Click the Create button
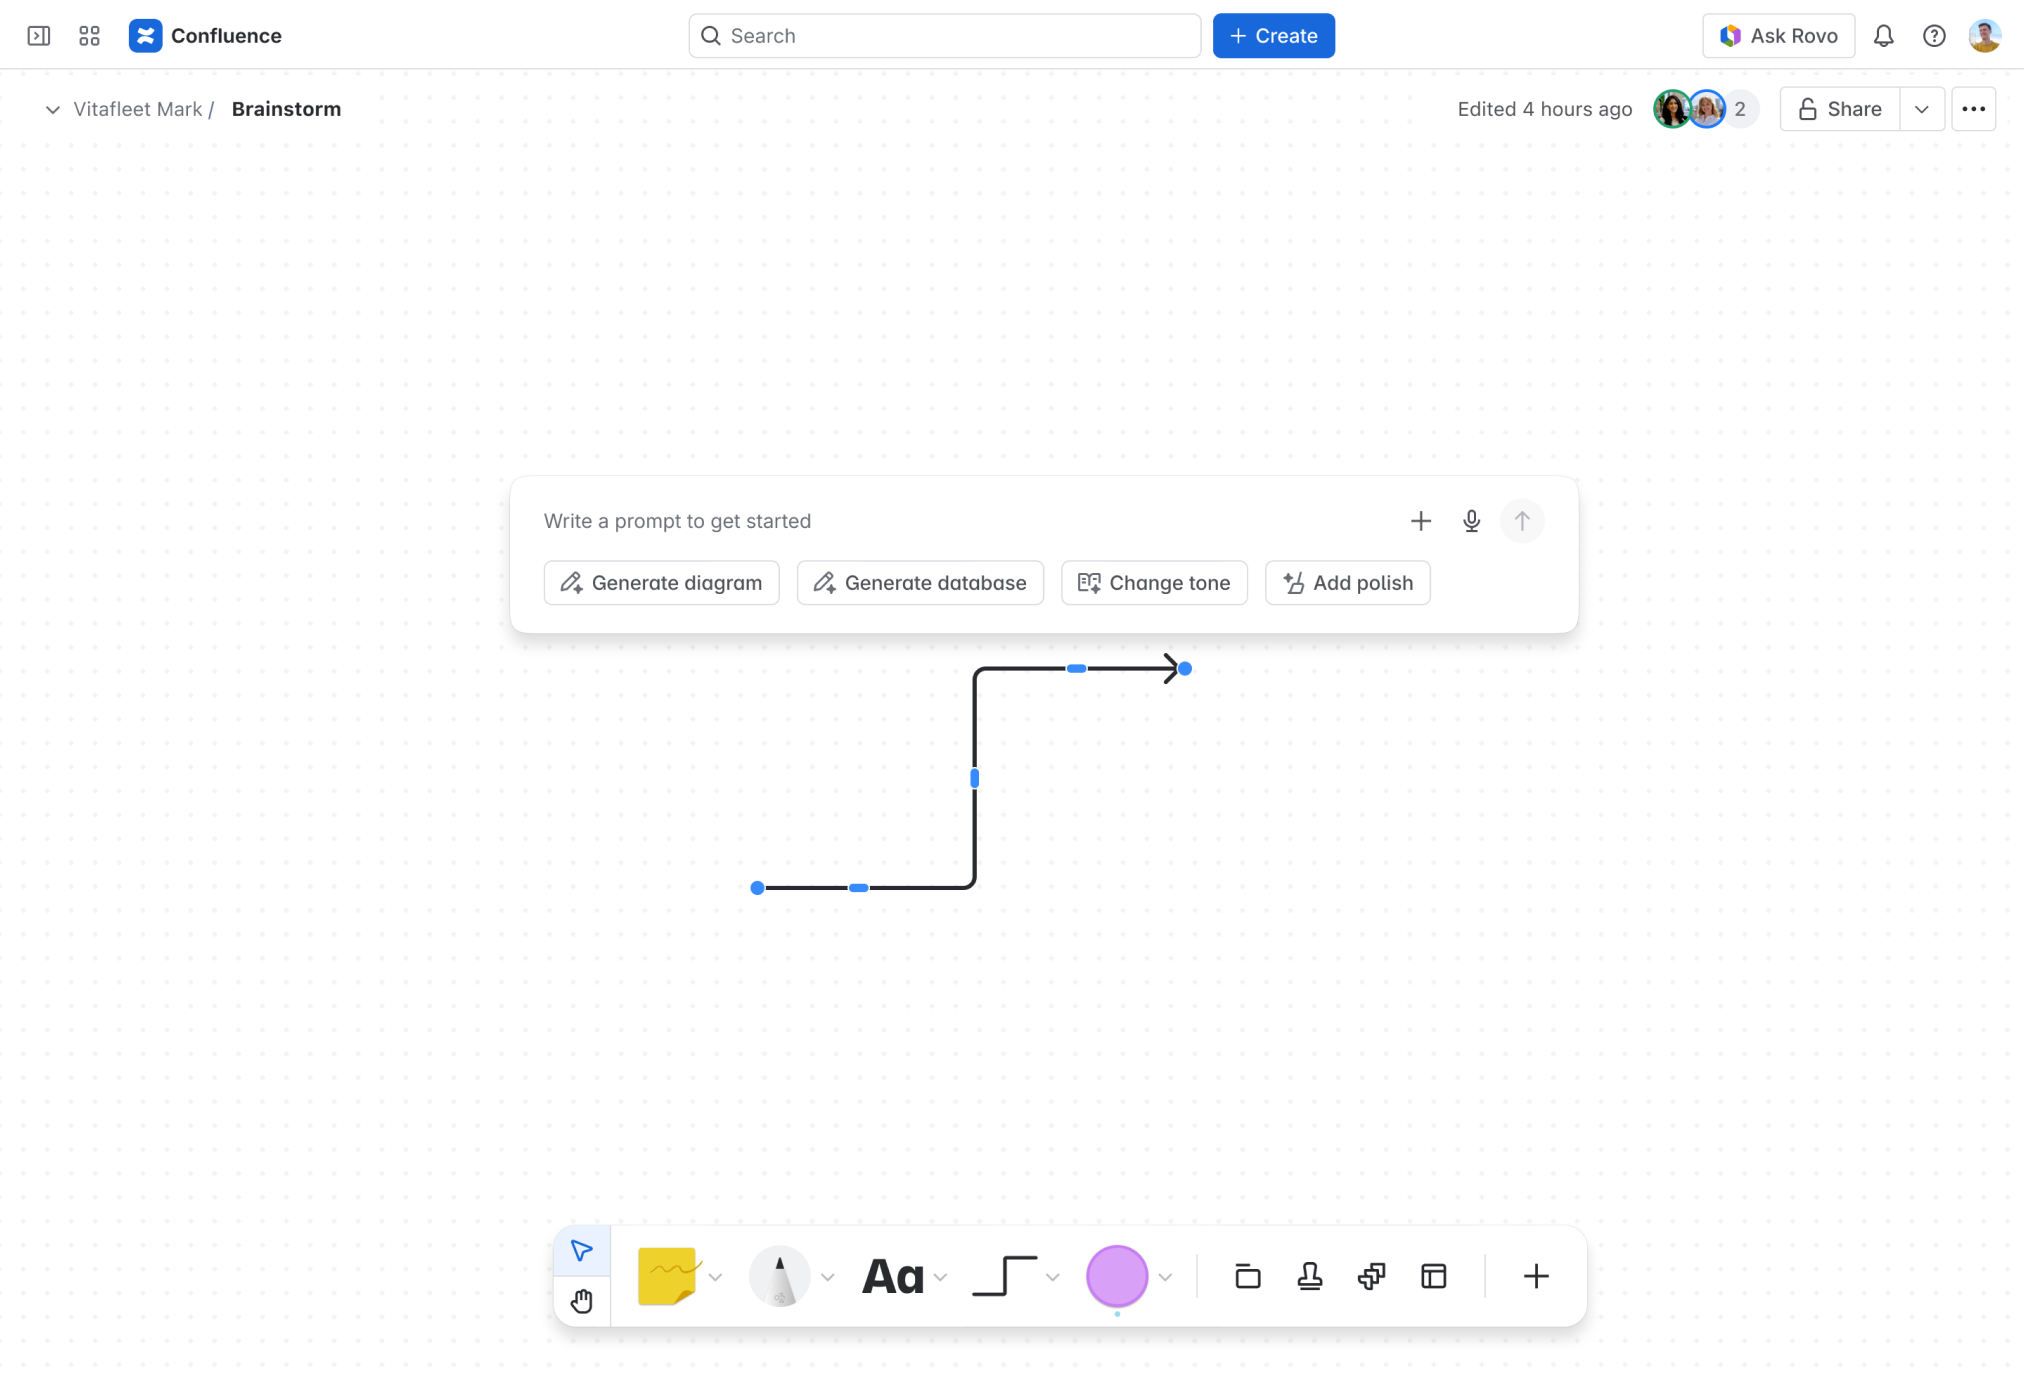 click(x=1273, y=36)
